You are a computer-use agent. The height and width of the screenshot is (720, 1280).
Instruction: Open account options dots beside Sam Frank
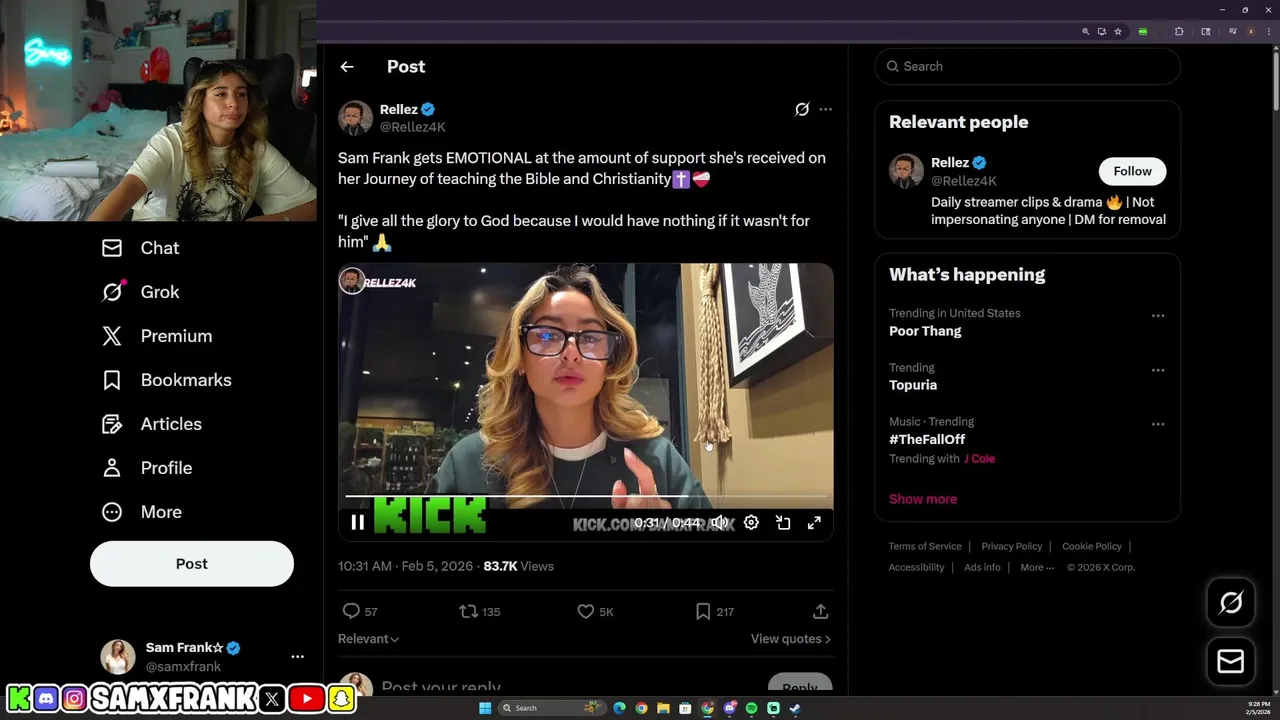coord(297,657)
